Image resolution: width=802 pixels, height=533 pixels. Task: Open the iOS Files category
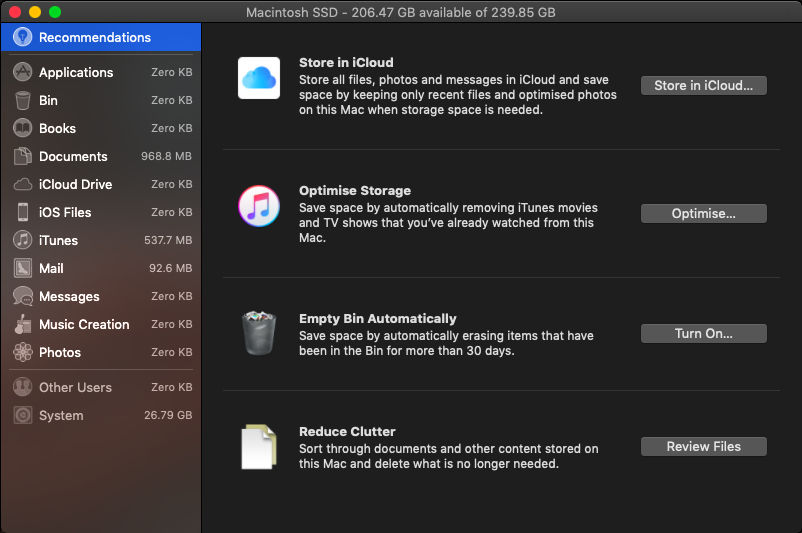tap(65, 212)
